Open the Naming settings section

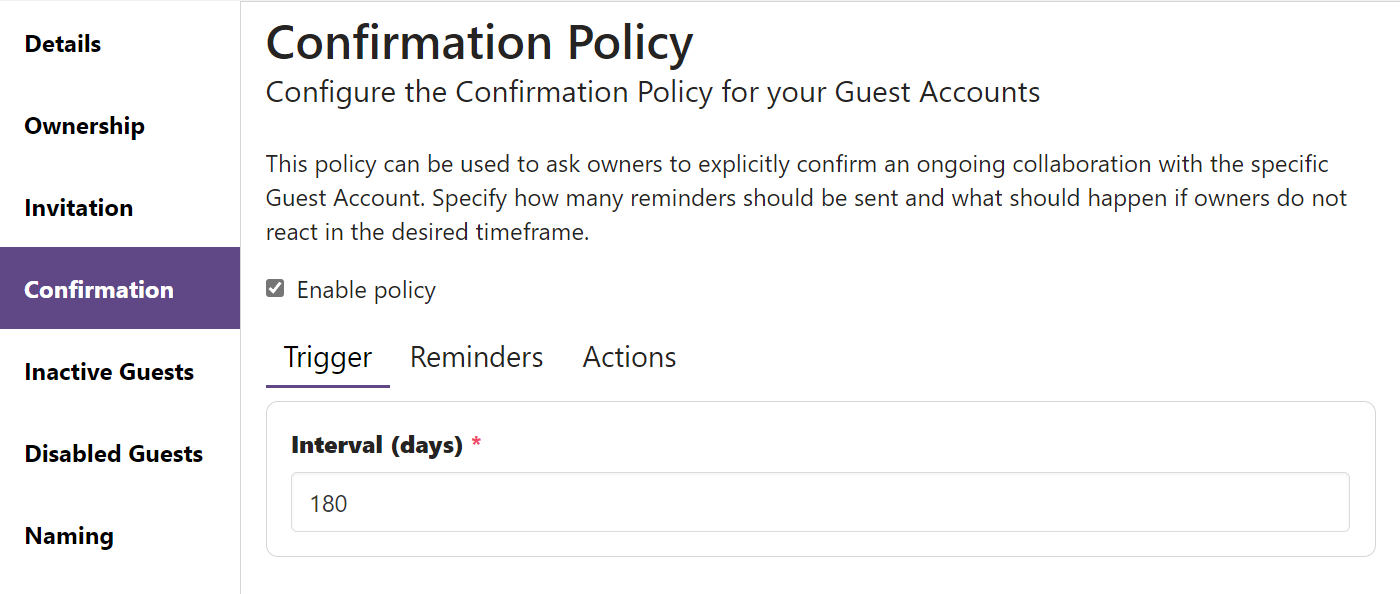[68, 535]
